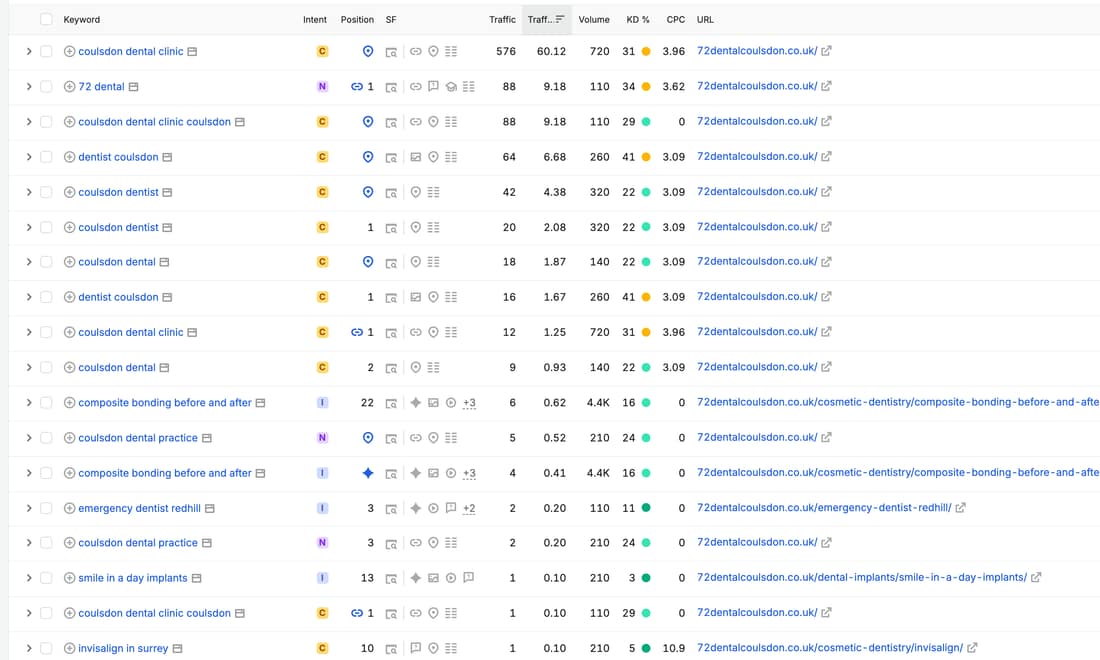Show the +2 SERP features for emergency dentist redhill
This screenshot has width=1100, height=660.
coord(469,508)
